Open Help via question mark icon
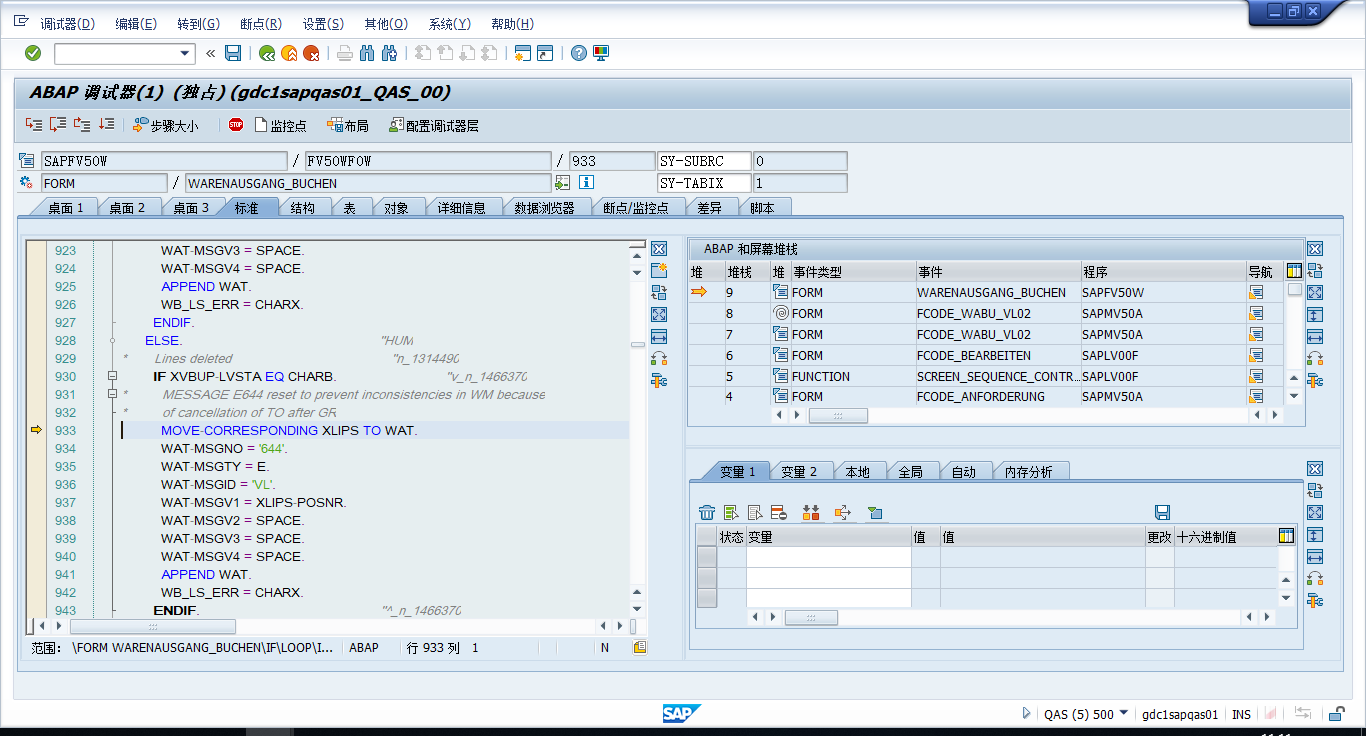1366x736 pixels. click(x=578, y=53)
